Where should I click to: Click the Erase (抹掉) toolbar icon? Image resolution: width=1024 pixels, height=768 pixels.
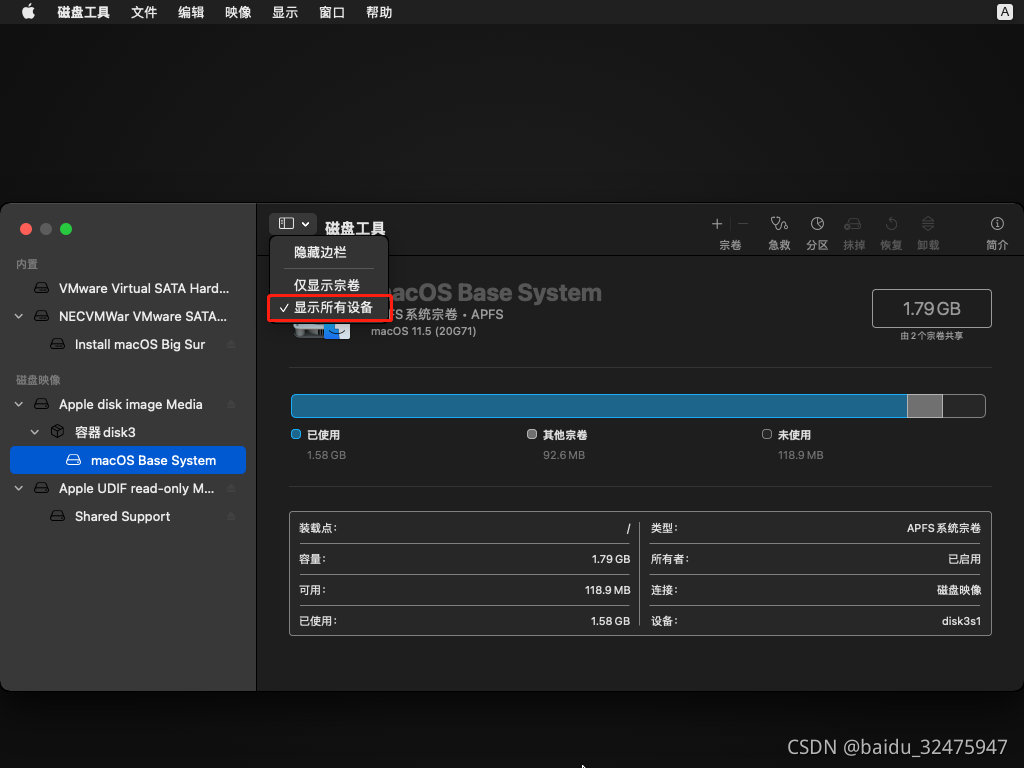click(853, 224)
